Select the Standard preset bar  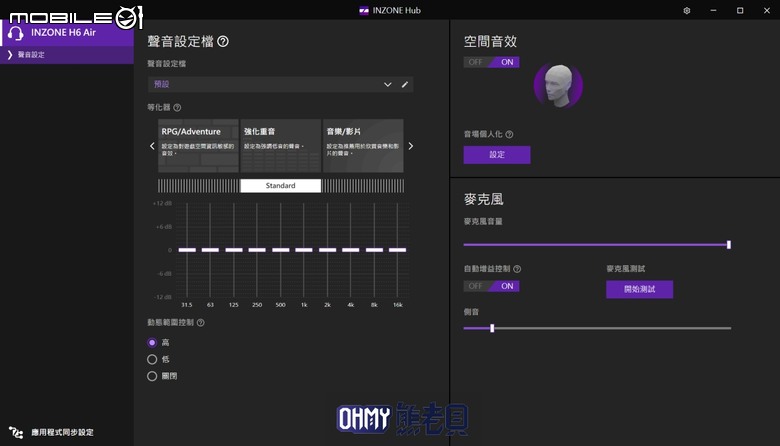coord(281,185)
